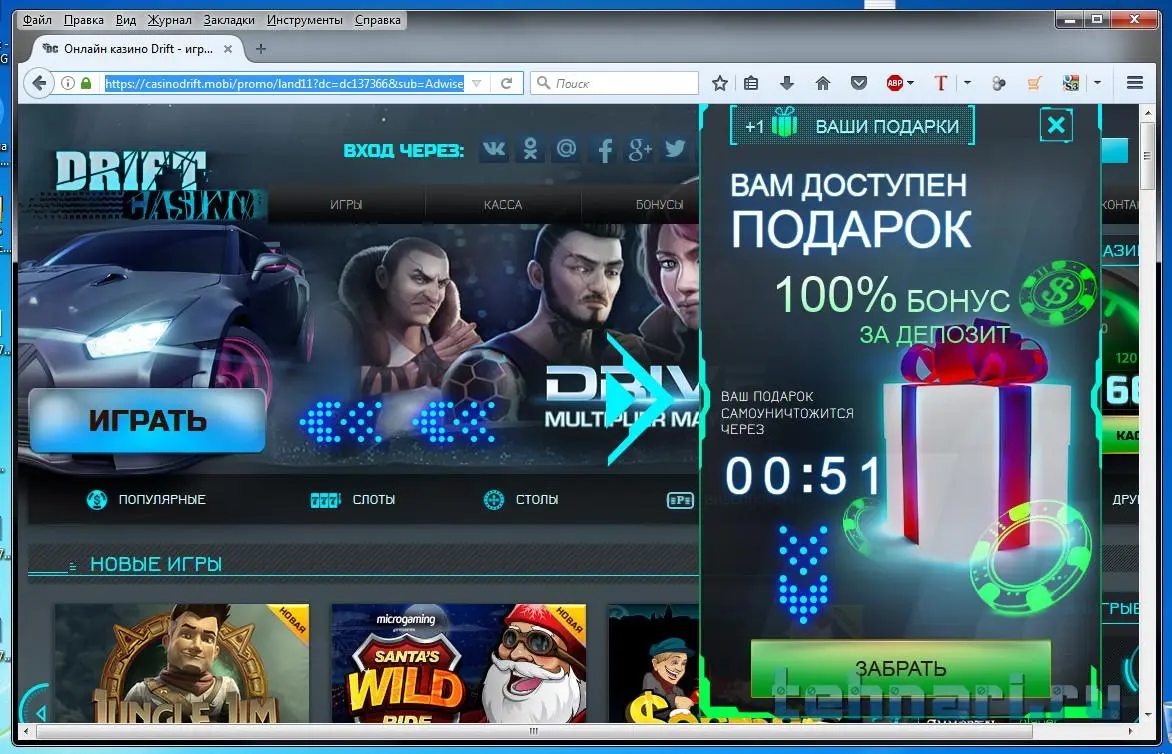Viewport: 1172px width, 754px height.
Task: Open the Правка menu
Action: (x=84, y=20)
